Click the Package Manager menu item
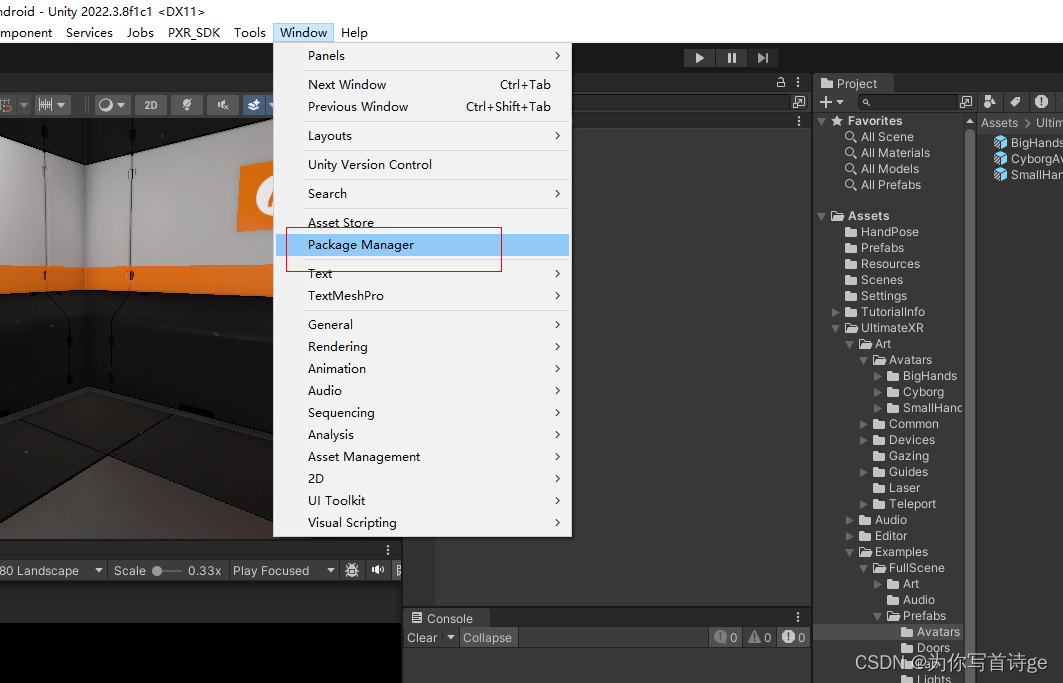Image resolution: width=1063 pixels, height=683 pixels. coord(422,245)
